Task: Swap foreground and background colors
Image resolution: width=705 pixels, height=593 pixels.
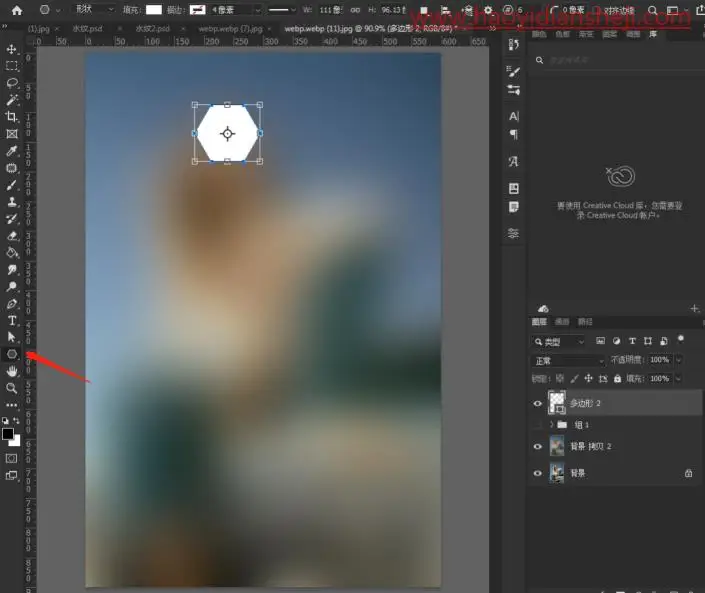Action: click(16, 421)
